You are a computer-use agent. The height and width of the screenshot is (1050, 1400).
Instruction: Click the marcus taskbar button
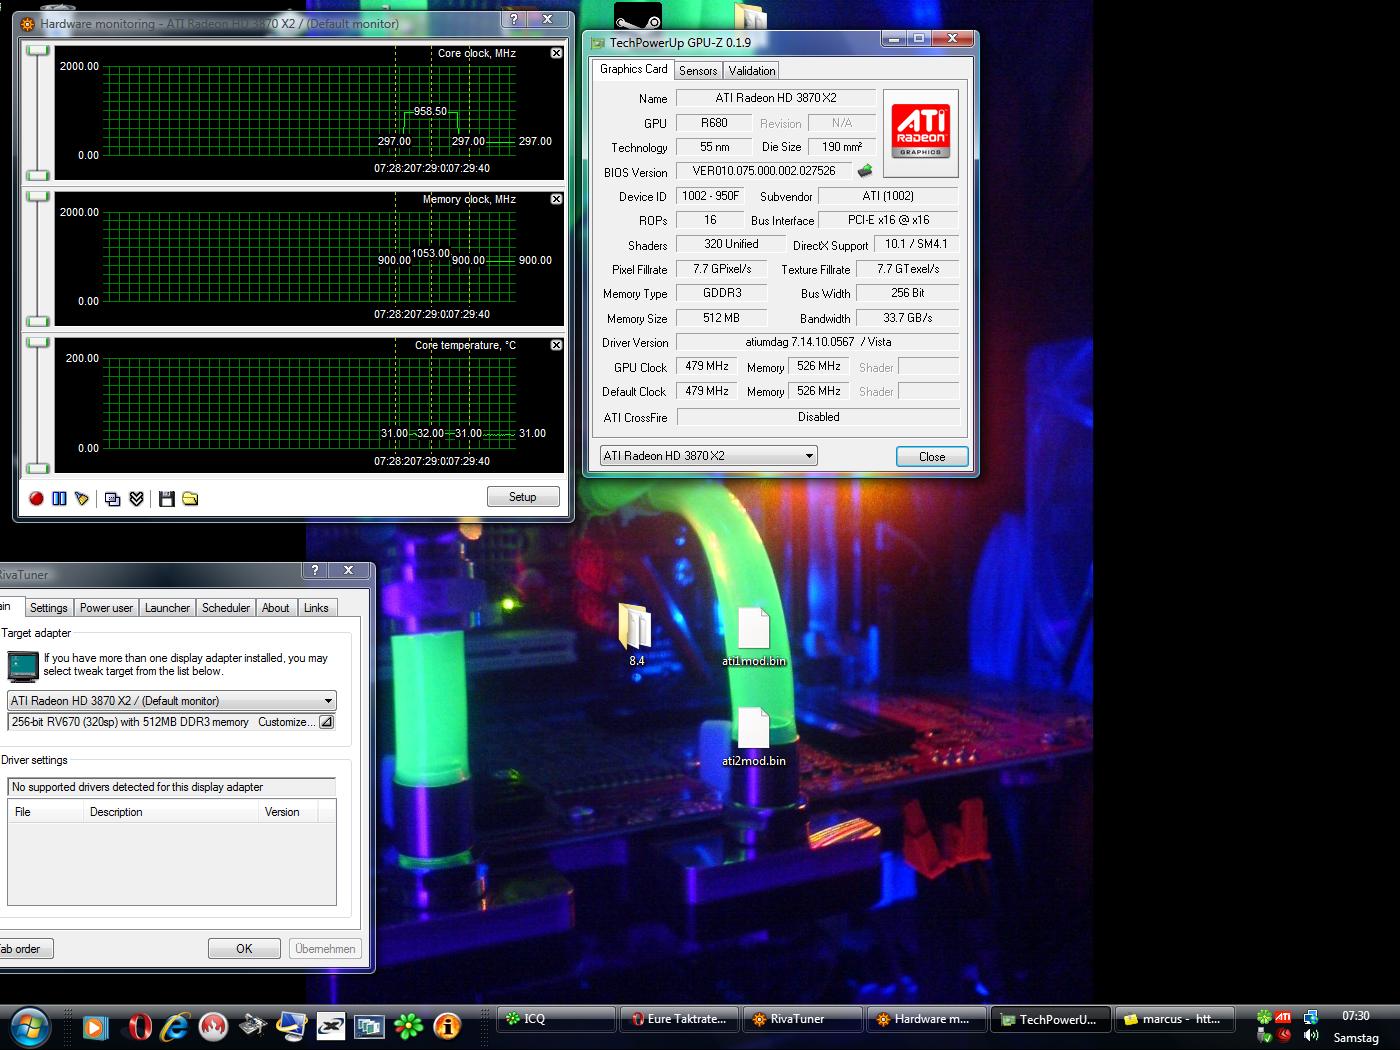pyautogui.click(x=1174, y=1019)
